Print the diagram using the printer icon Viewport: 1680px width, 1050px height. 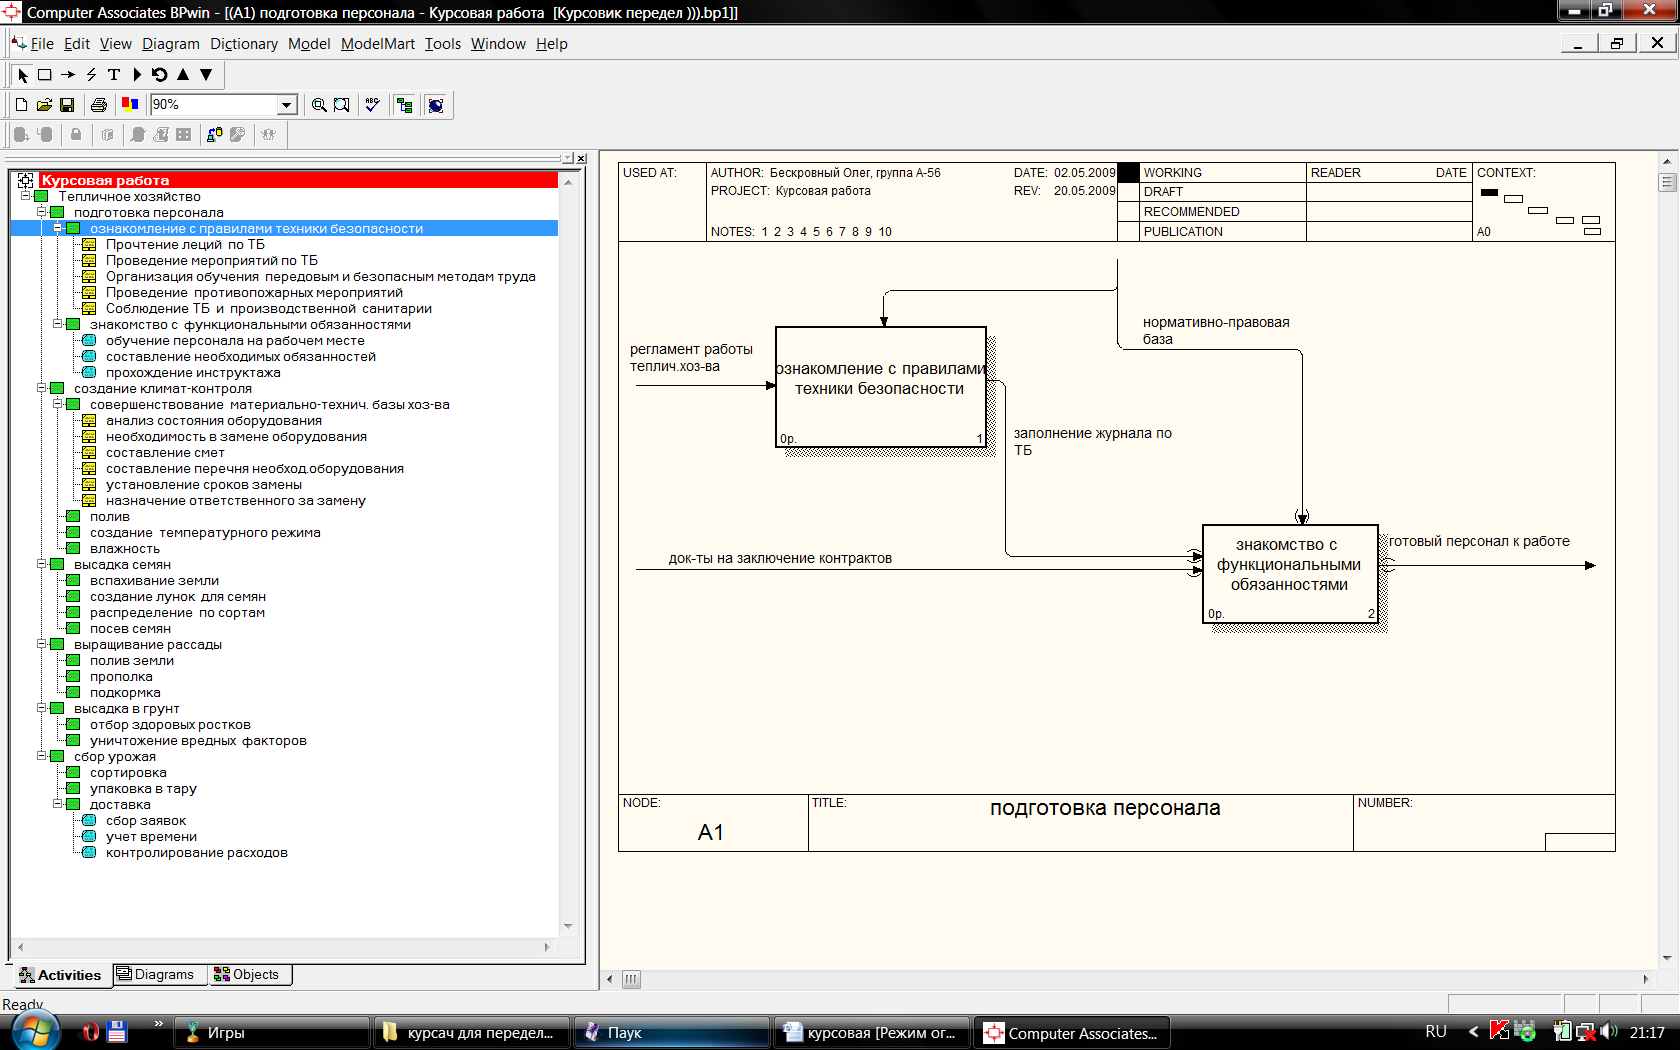(x=98, y=105)
